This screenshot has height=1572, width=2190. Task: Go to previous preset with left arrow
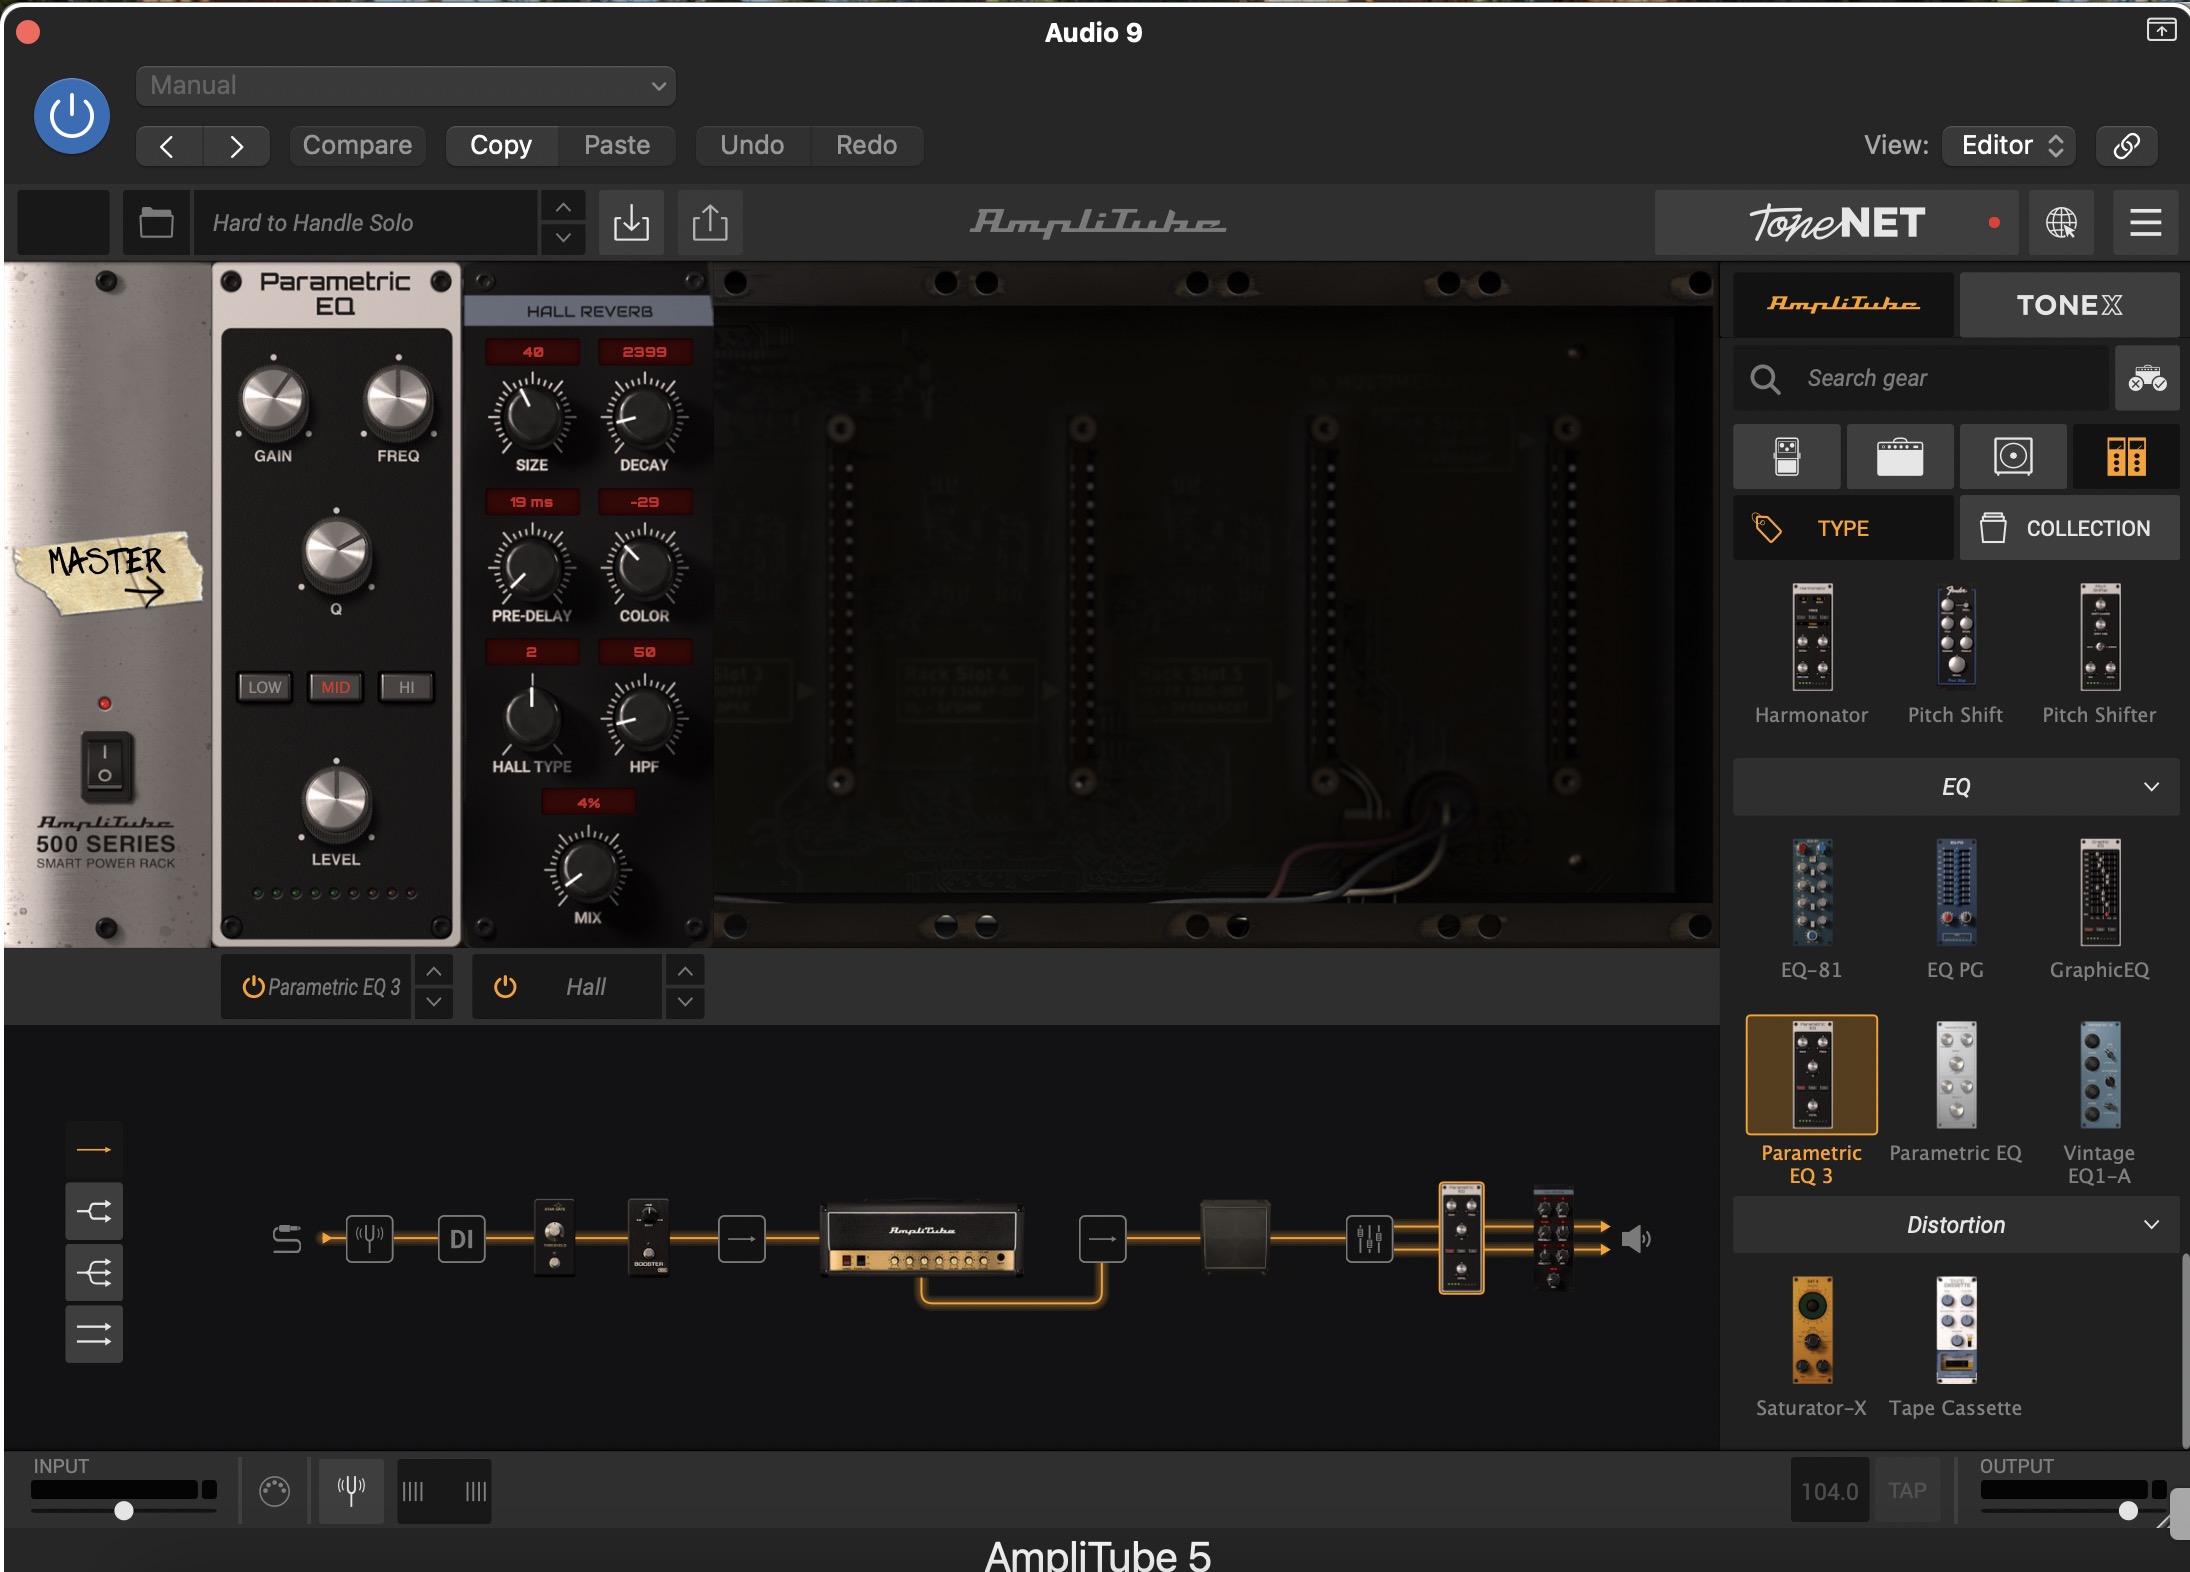point(168,146)
